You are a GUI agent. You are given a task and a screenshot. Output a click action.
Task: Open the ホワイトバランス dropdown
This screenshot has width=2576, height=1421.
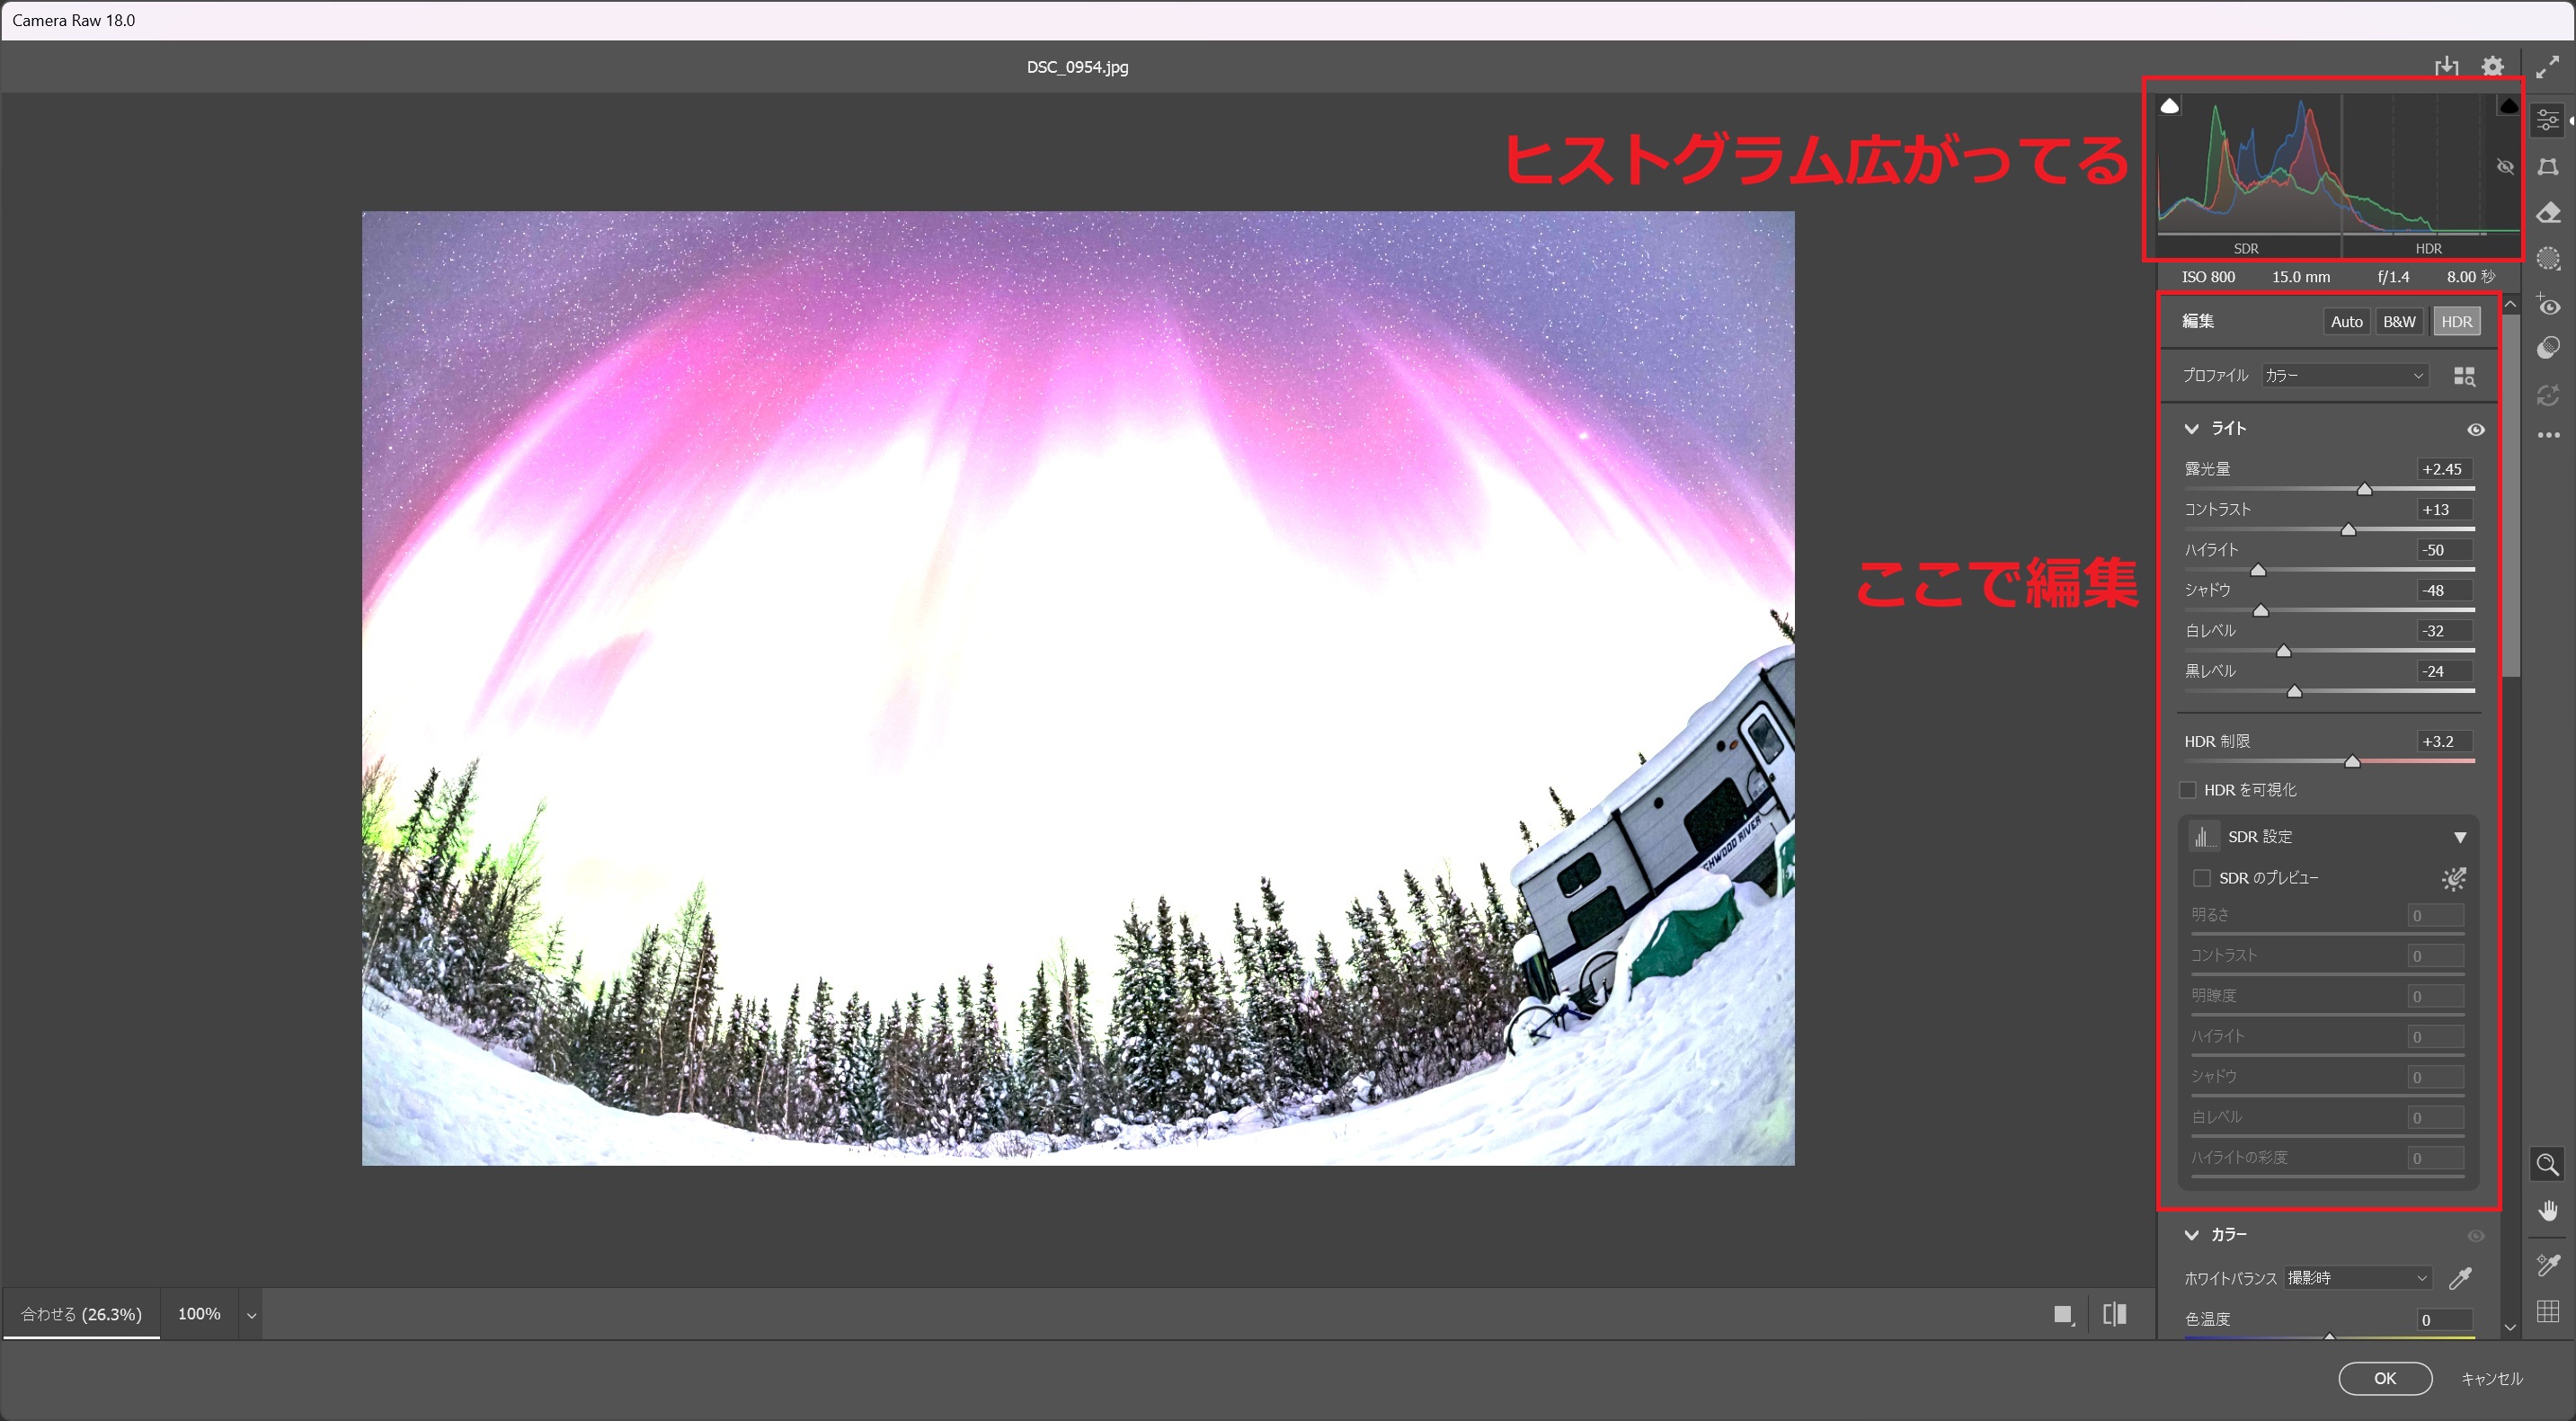[x=2356, y=1278]
